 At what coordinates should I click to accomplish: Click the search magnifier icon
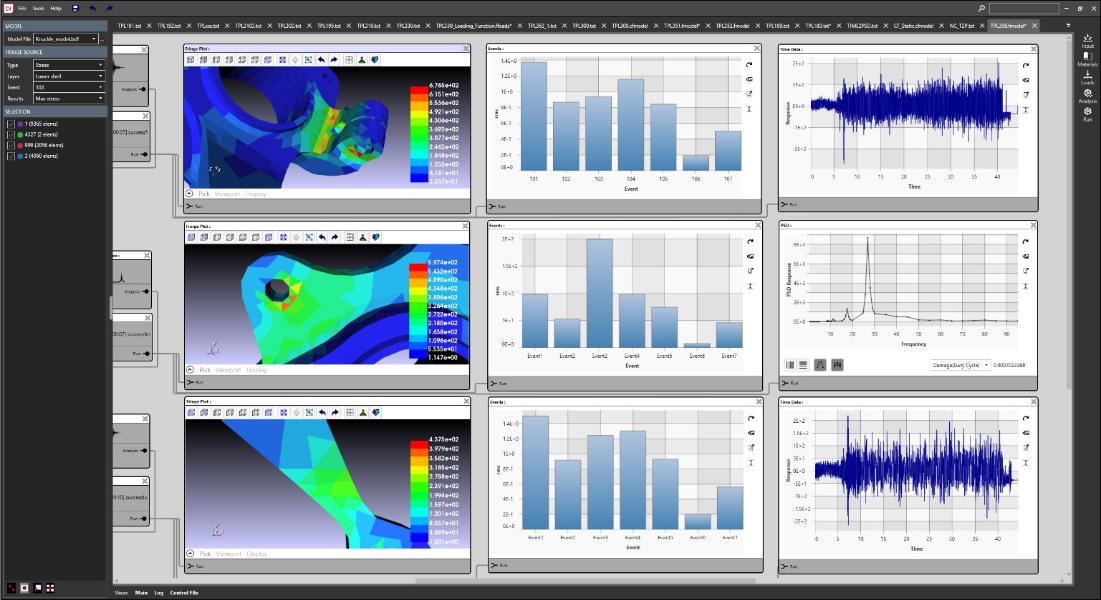tap(981, 8)
